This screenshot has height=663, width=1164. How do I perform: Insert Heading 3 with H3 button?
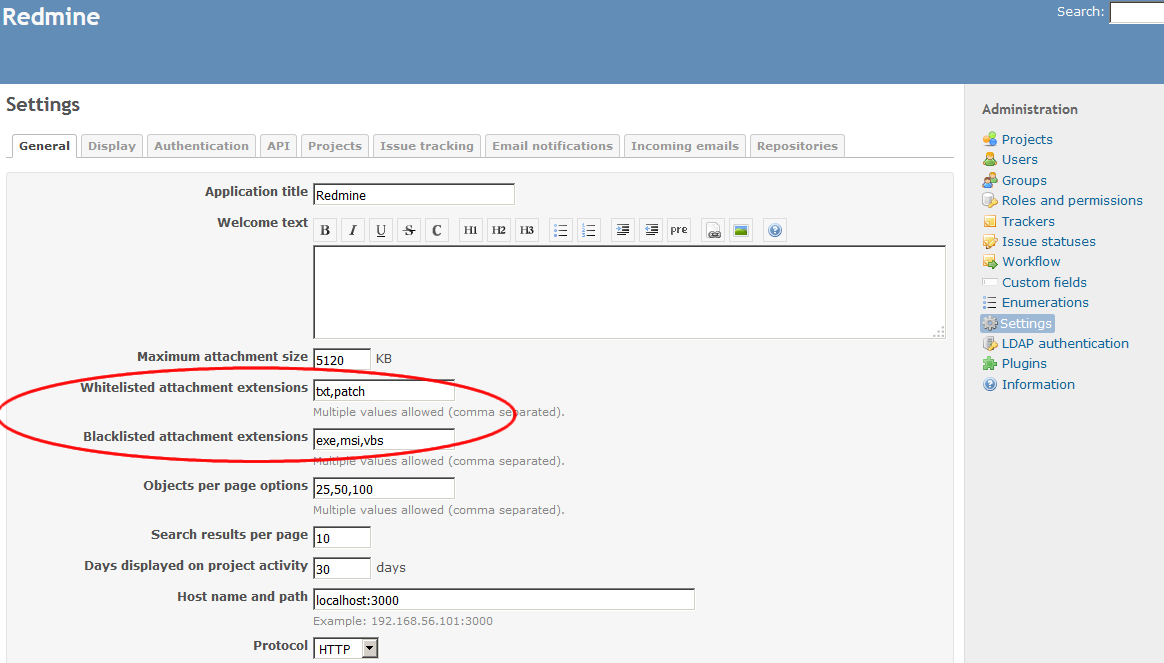[x=527, y=230]
